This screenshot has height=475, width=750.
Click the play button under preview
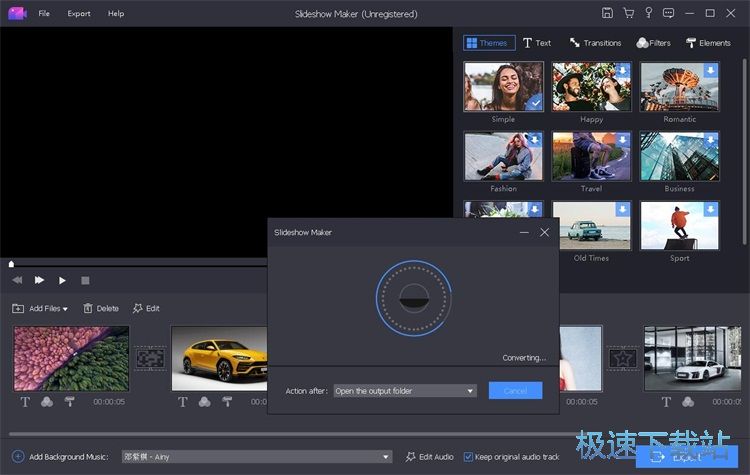point(62,280)
